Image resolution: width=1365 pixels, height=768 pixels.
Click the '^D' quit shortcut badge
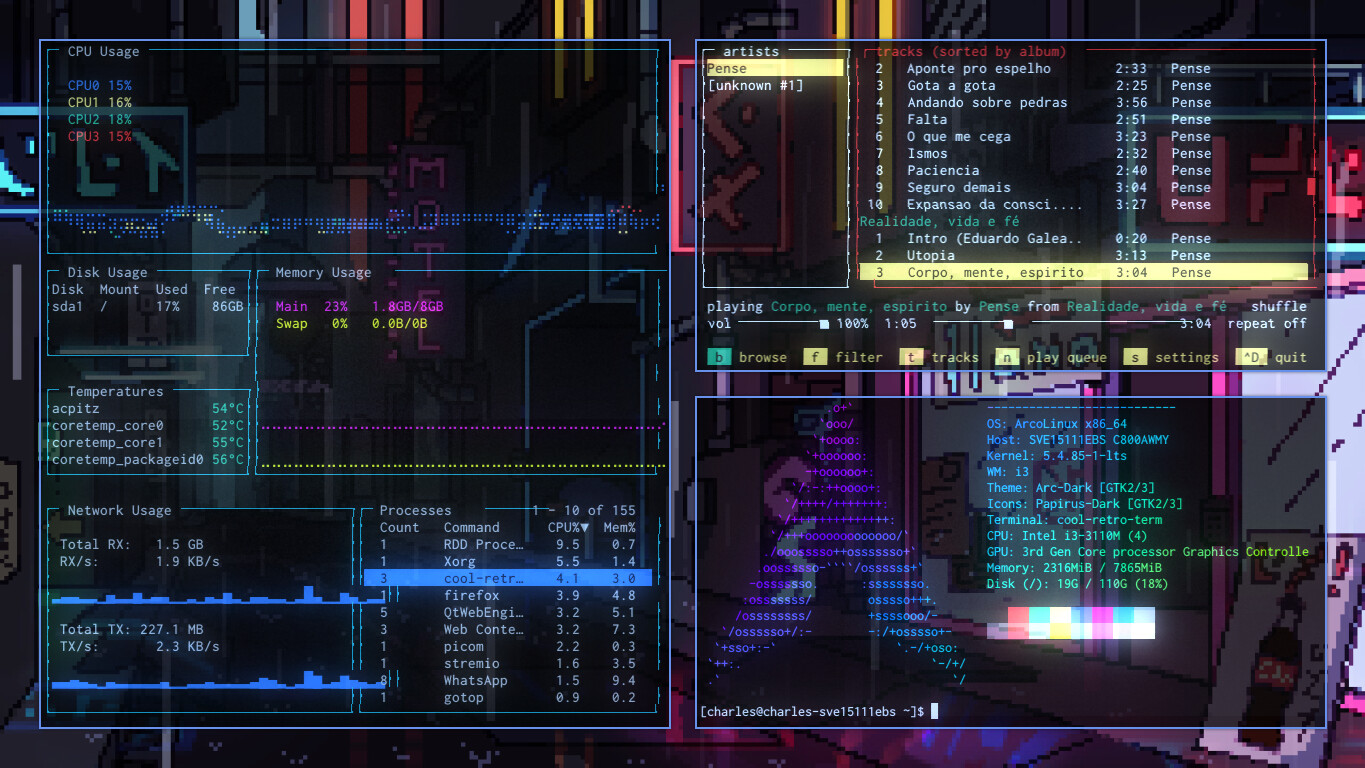click(1251, 357)
